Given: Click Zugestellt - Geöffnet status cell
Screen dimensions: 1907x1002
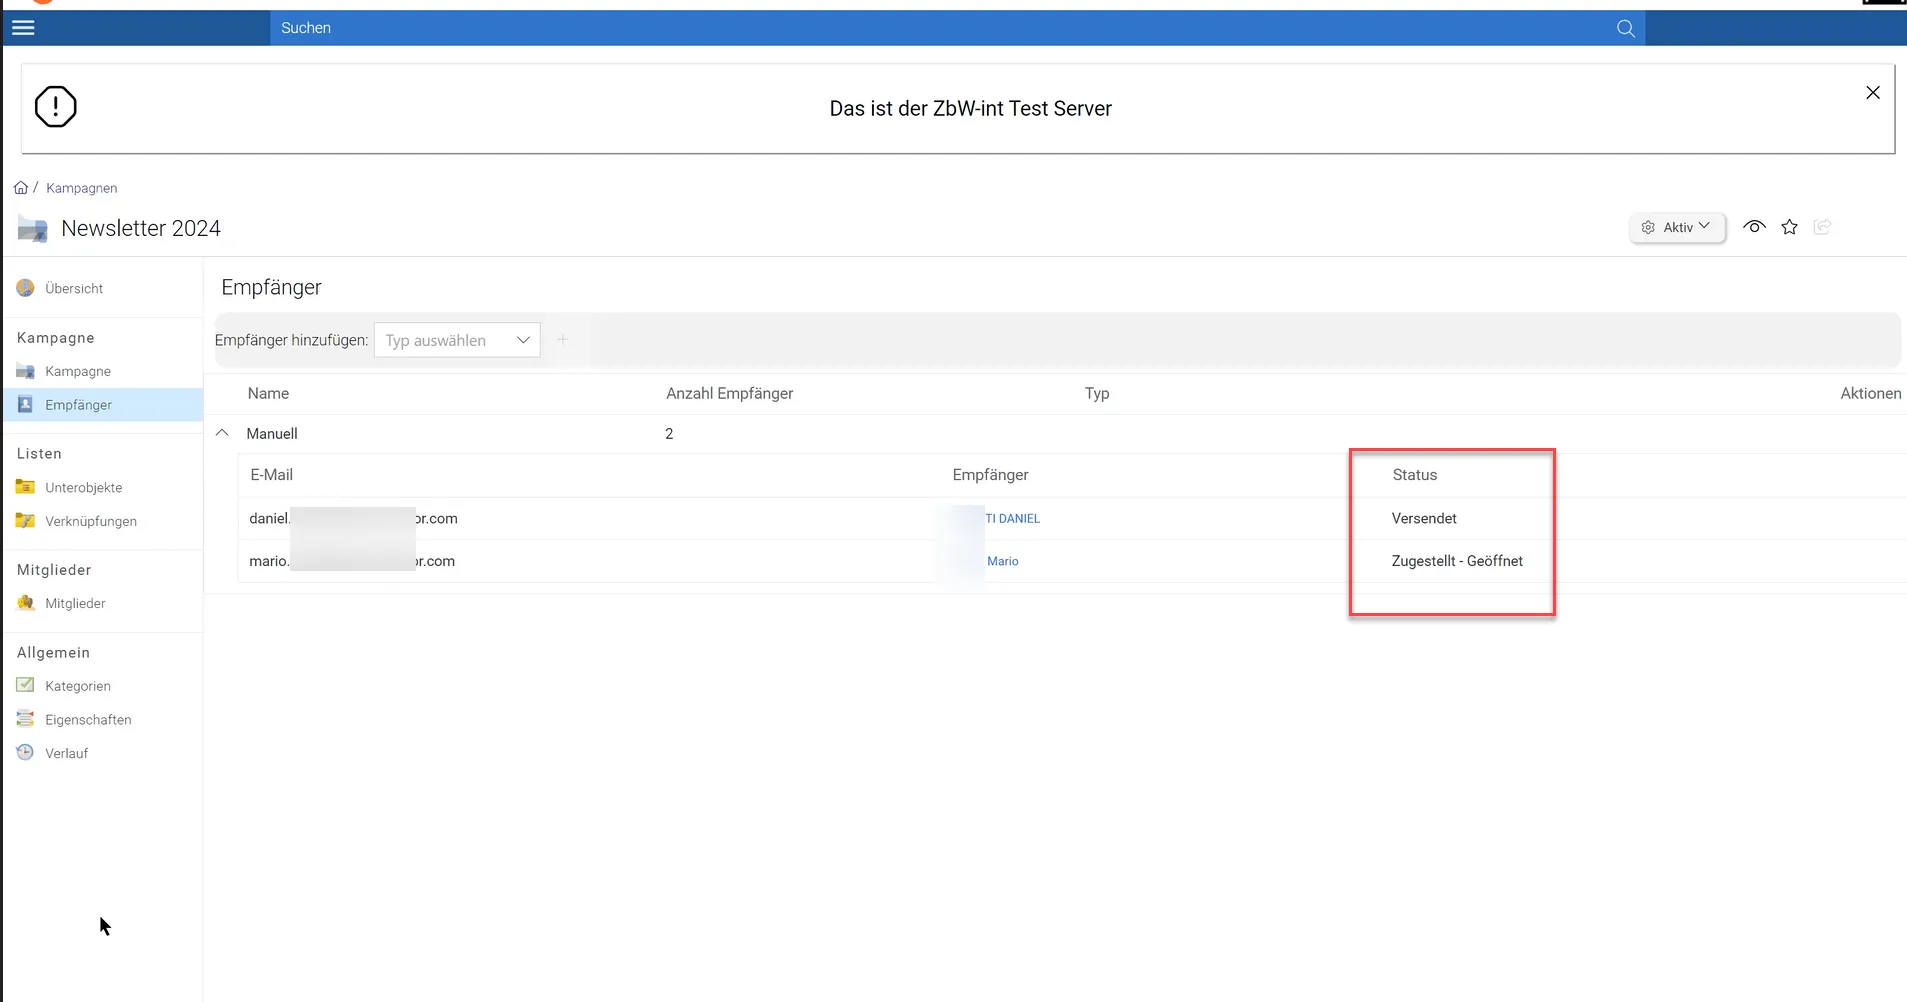Looking at the screenshot, I should coord(1457,562).
